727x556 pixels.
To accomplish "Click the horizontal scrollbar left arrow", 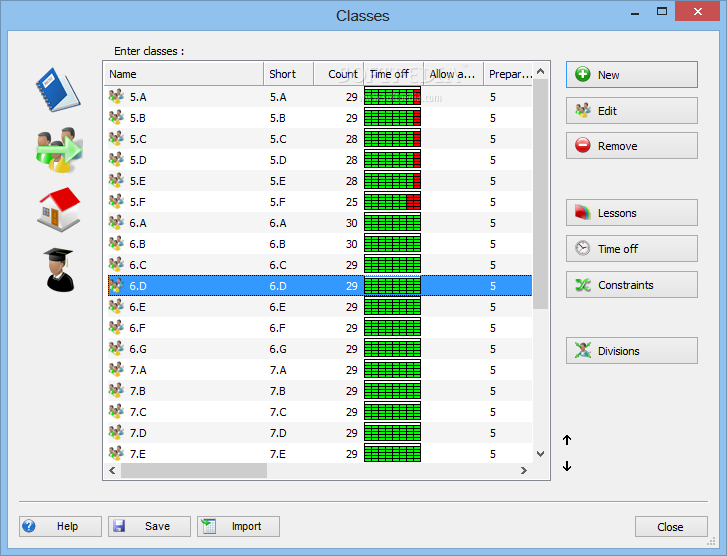I will tap(112, 470).
